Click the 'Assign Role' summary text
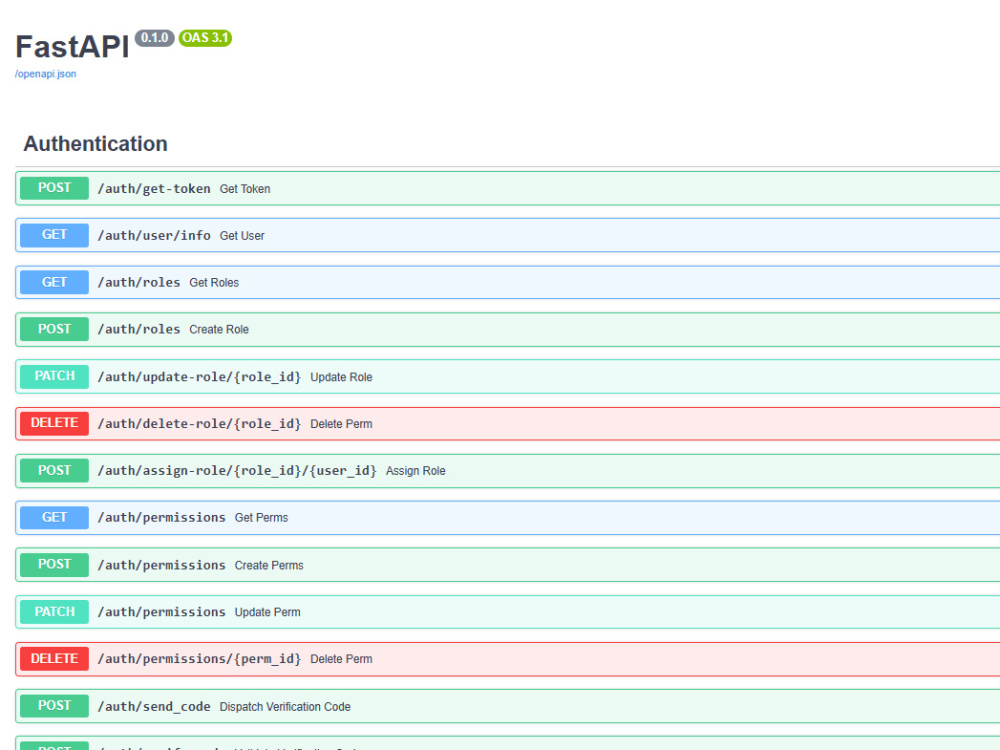Image resolution: width=1000 pixels, height=750 pixels. (416, 471)
